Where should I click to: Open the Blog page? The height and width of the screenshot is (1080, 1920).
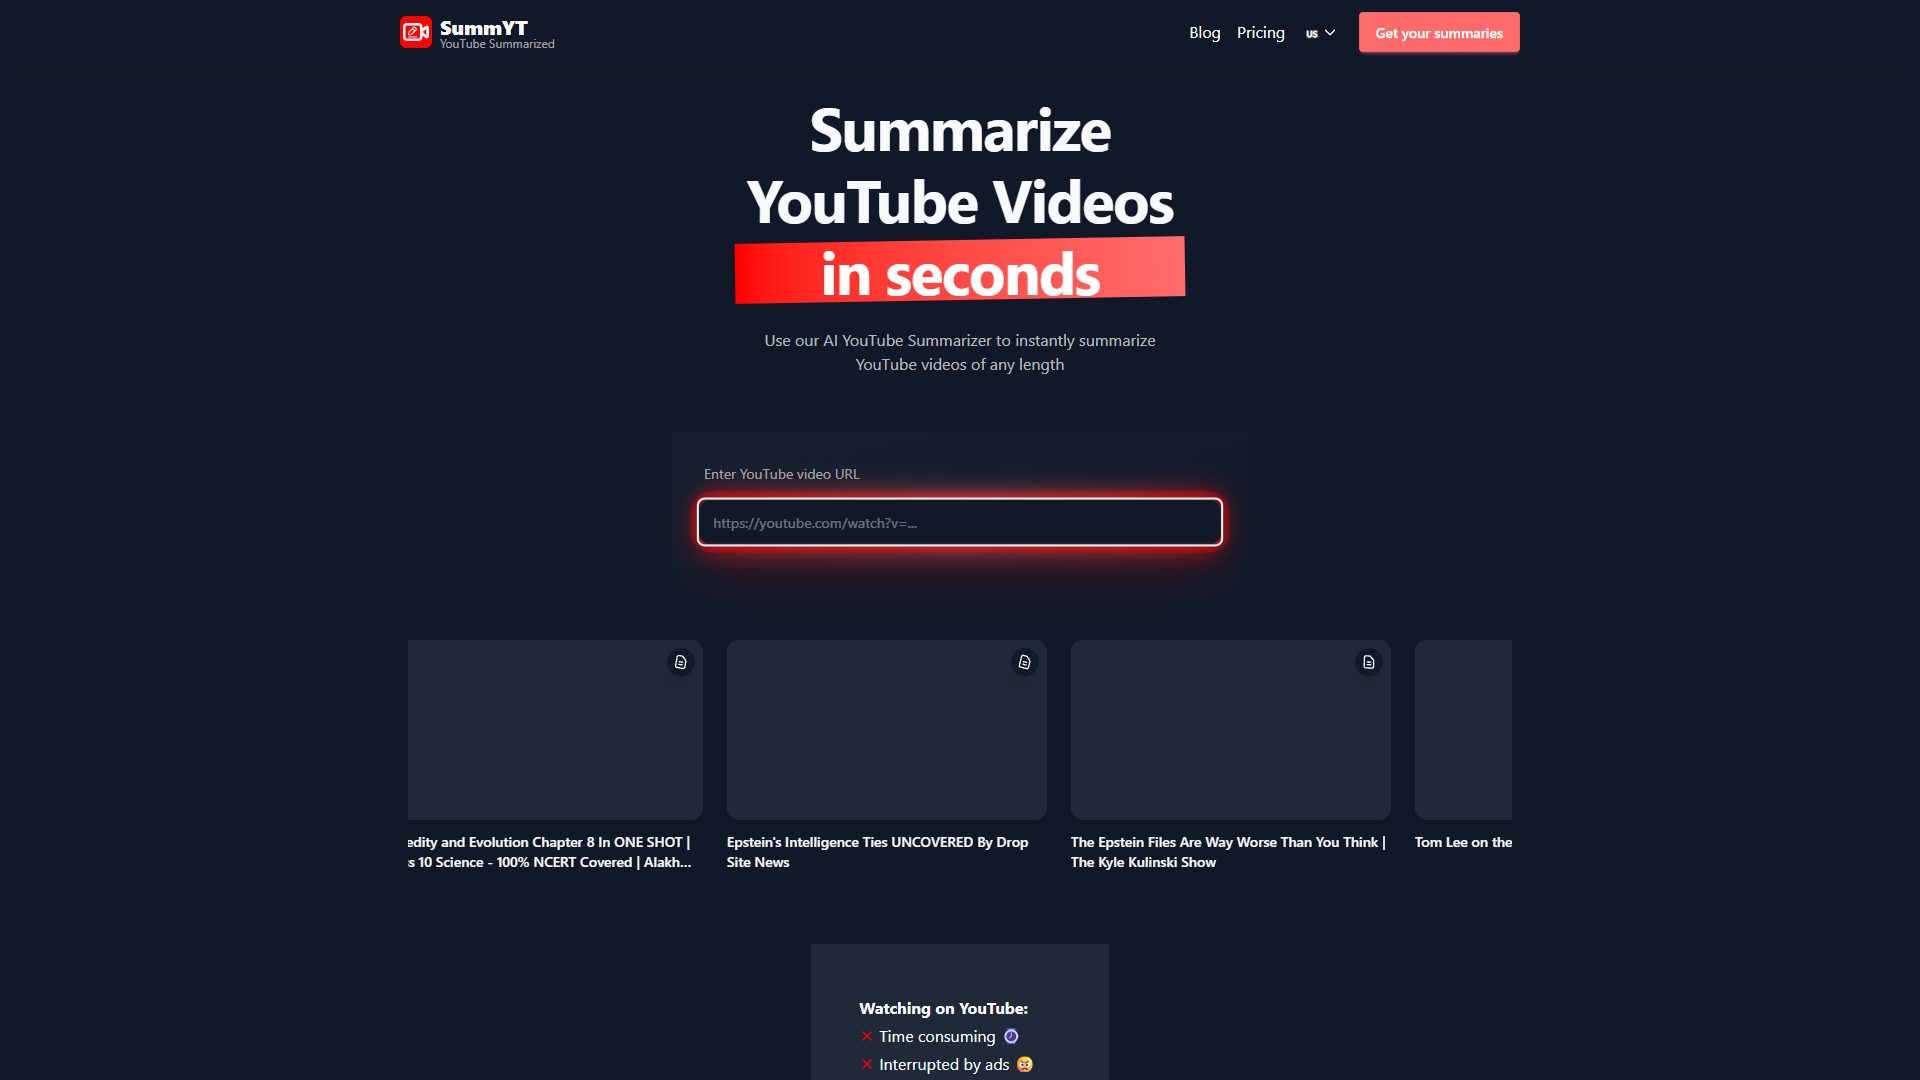[x=1204, y=33]
